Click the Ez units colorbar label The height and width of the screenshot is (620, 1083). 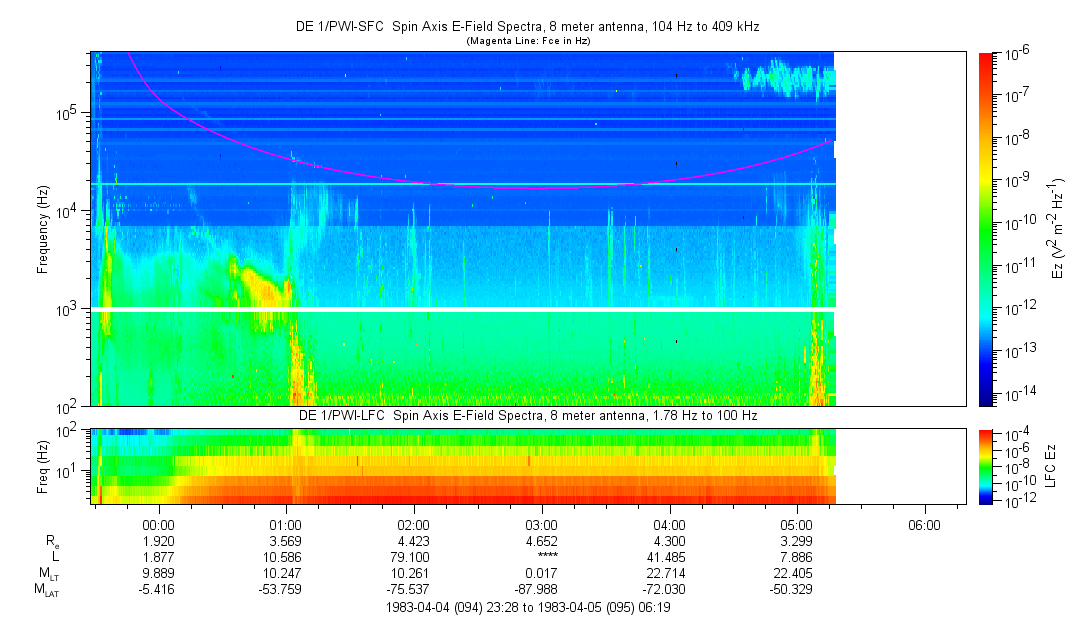[1057, 229]
